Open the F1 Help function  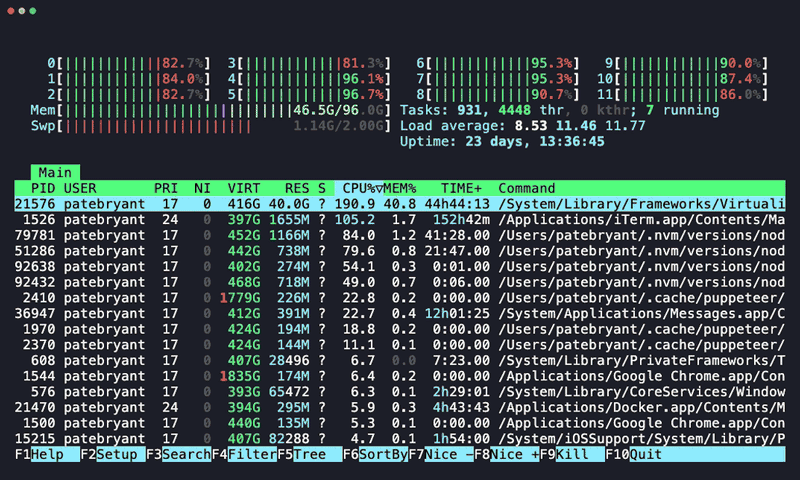click(46, 454)
